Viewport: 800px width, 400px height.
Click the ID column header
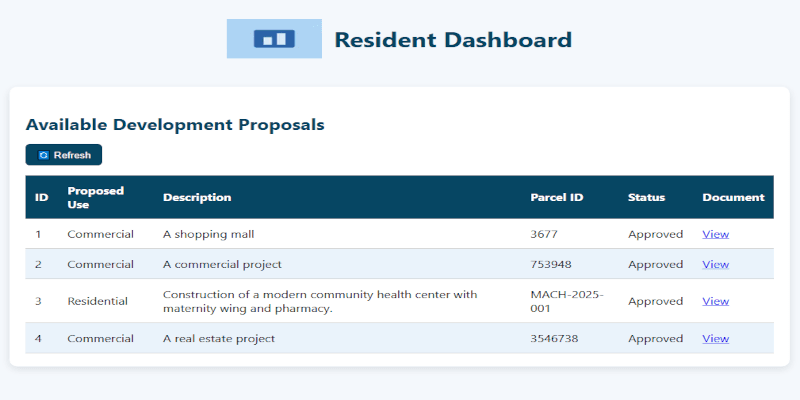(x=42, y=197)
